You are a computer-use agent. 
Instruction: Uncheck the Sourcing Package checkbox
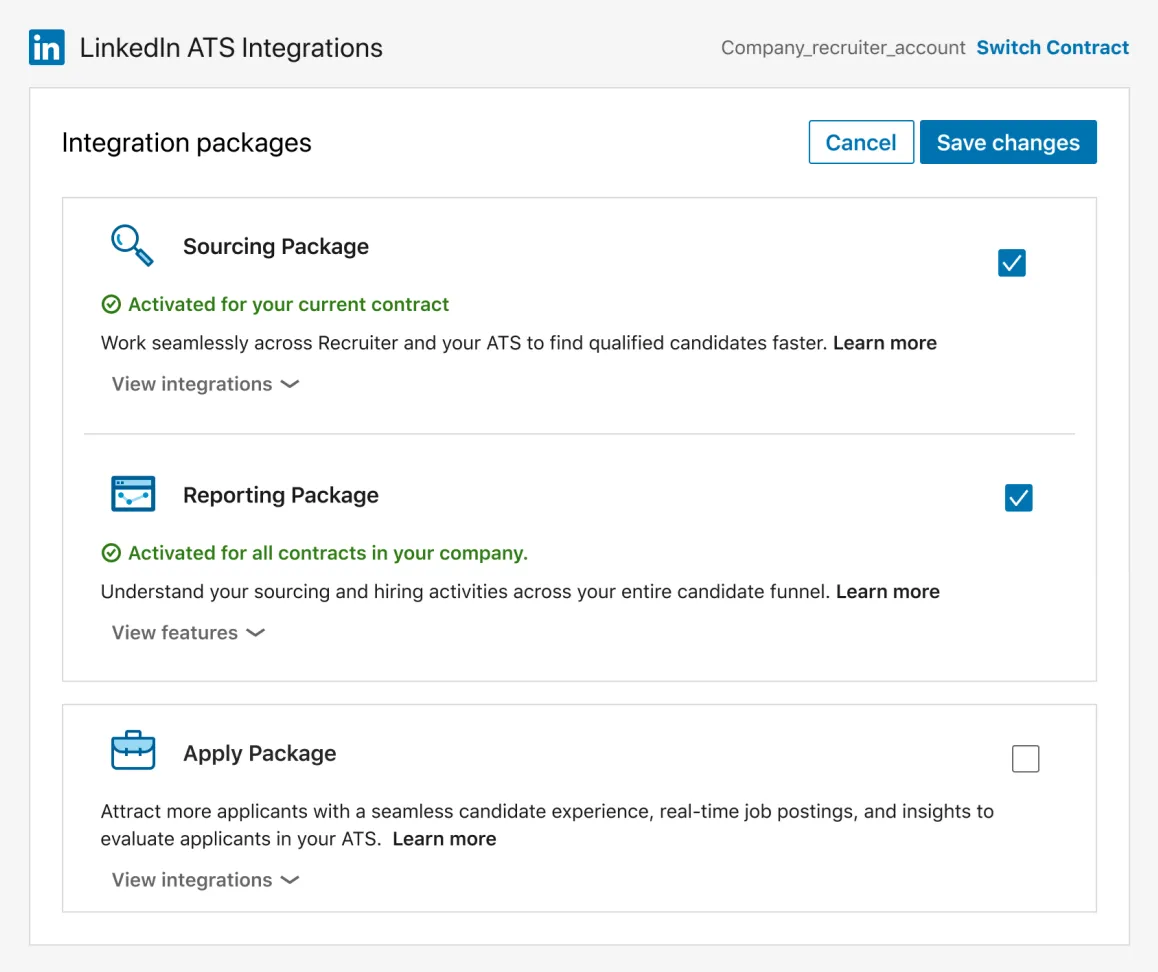[1011, 263]
